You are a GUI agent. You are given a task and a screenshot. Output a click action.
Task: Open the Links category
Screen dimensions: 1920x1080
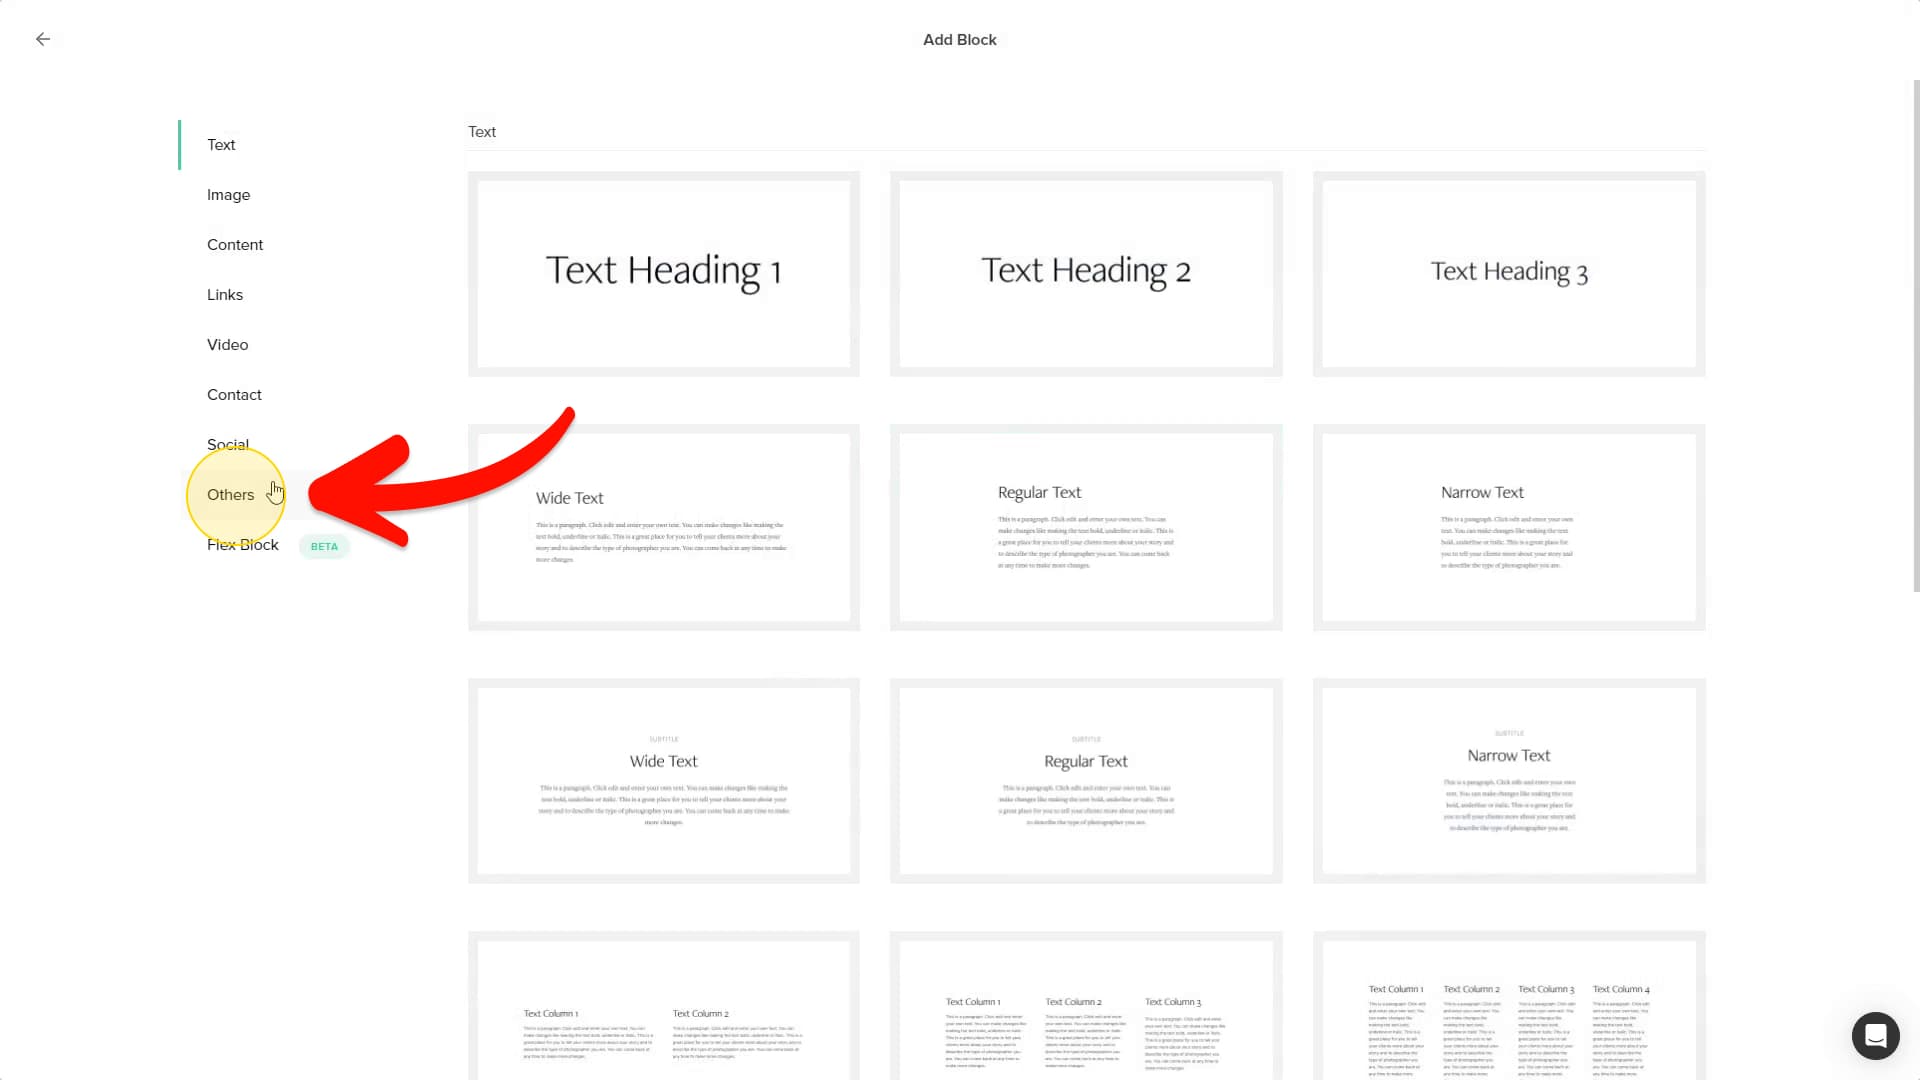[x=225, y=295]
